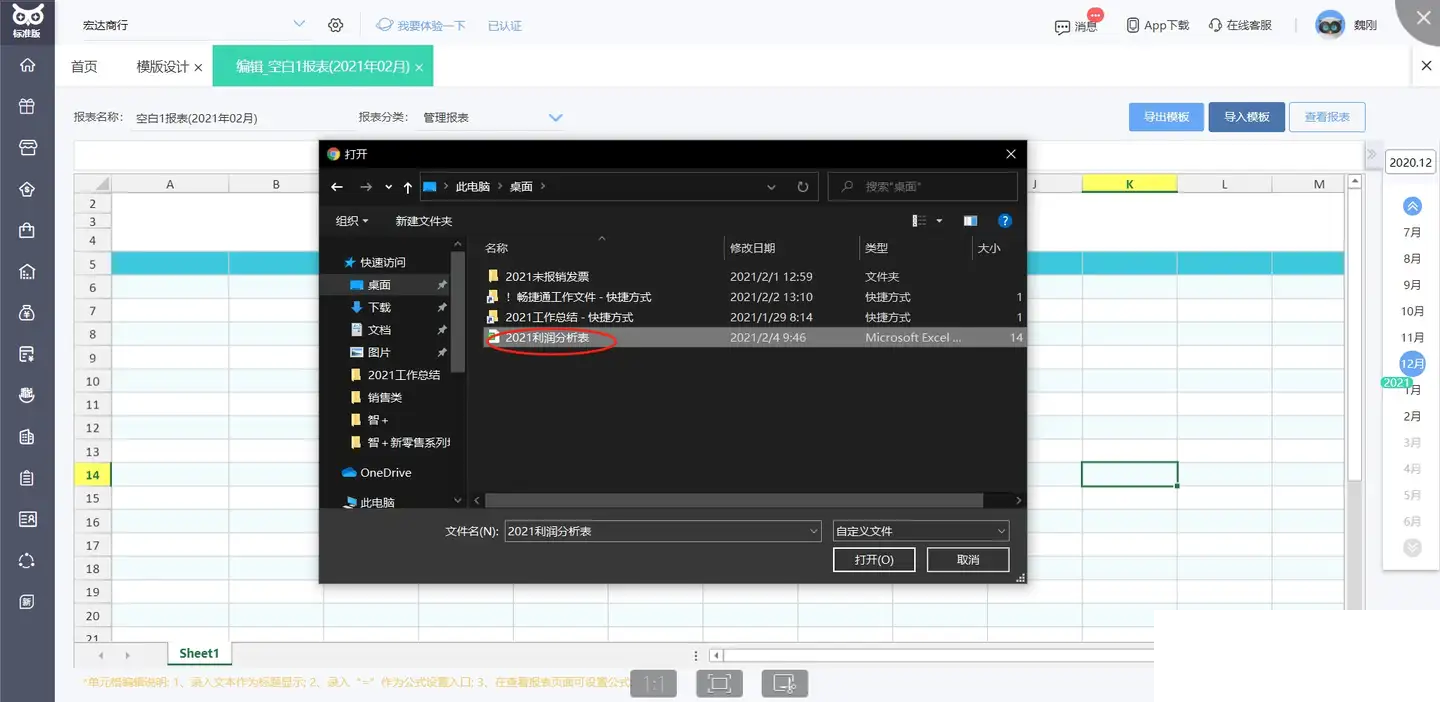Viewport: 1440px width, 702px height.
Task: Open the 组织 menu in file dialog
Action: click(352, 221)
